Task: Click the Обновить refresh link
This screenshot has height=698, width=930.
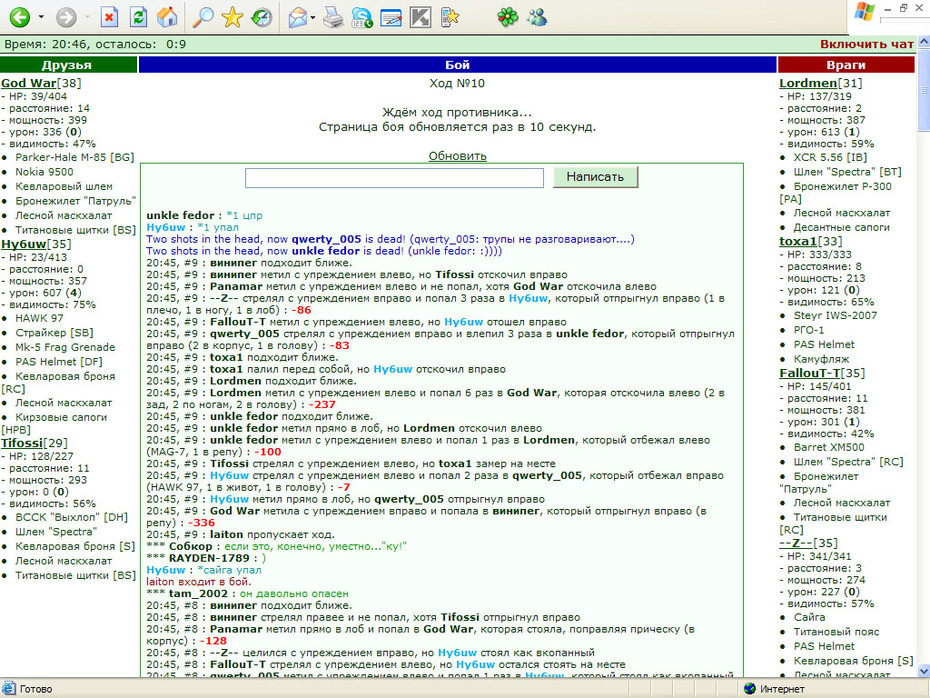Action: point(457,156)
